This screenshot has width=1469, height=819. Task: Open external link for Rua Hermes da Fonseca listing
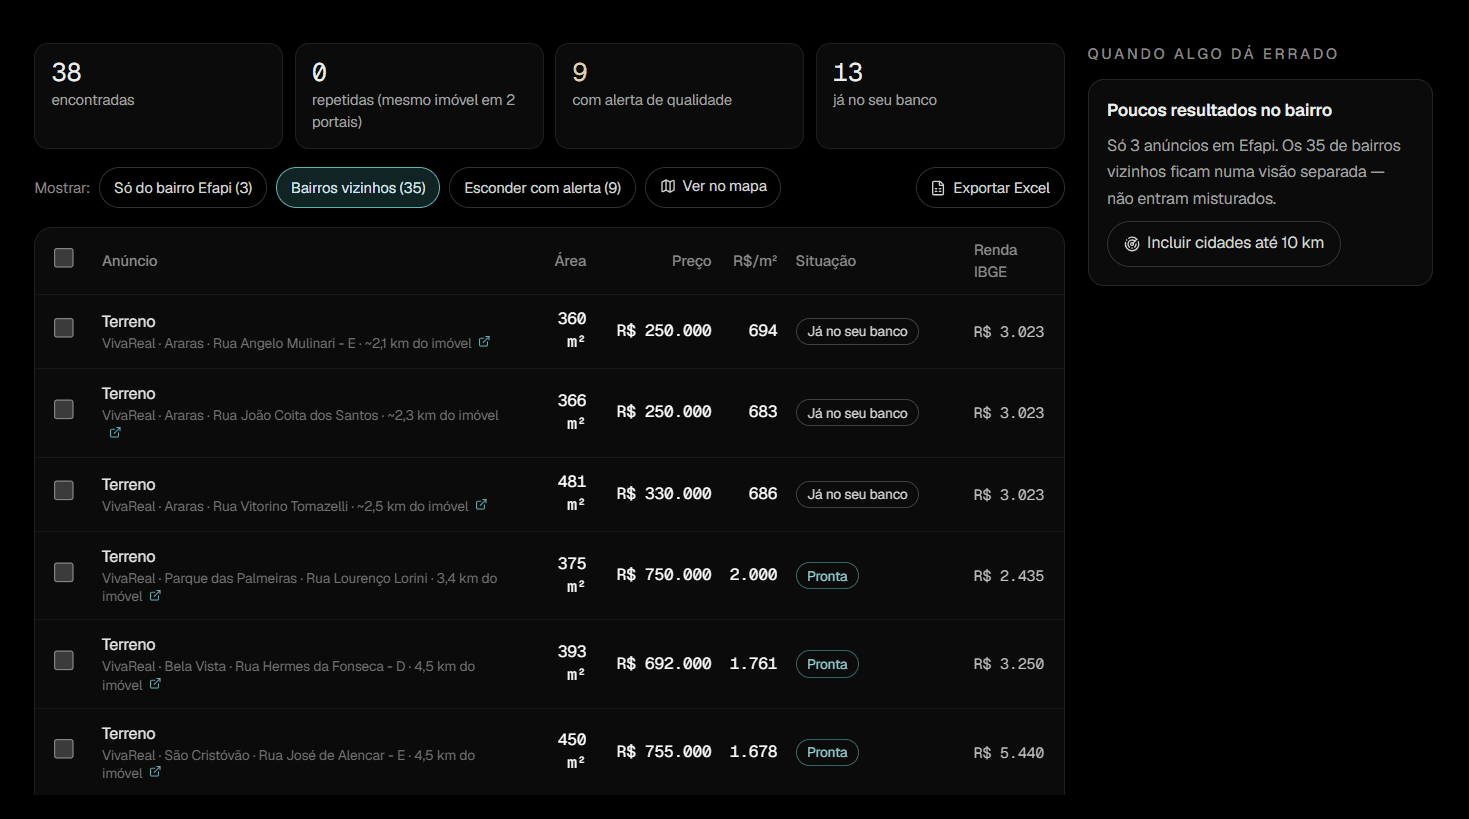pos(155,684)
